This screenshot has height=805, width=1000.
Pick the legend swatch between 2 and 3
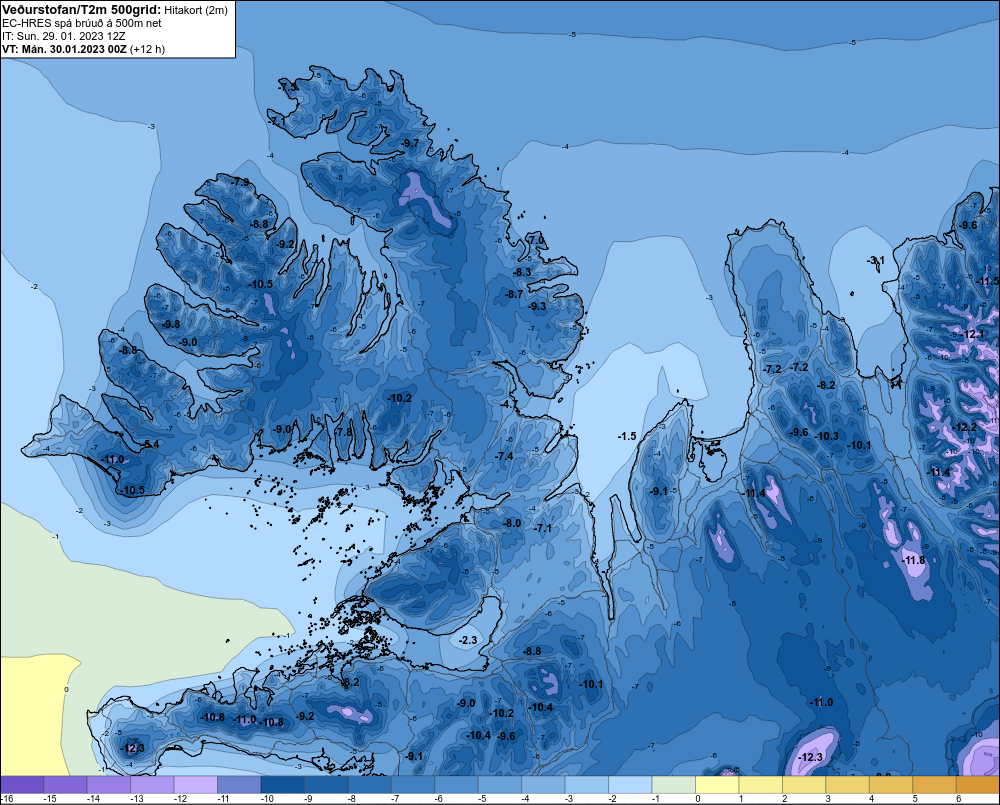tap(804, 785)
